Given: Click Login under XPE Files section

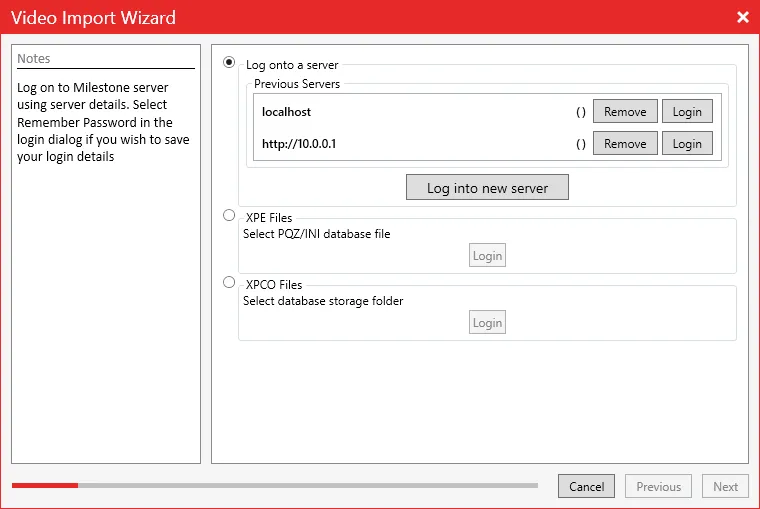Looking at the screenshot, I should coord(487,255).
